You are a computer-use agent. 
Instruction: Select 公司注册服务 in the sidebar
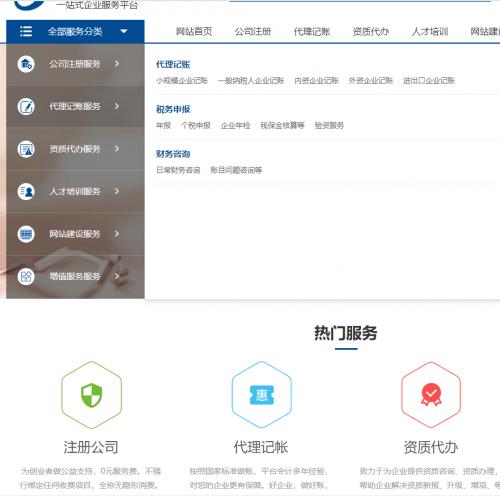pos(75,64)
